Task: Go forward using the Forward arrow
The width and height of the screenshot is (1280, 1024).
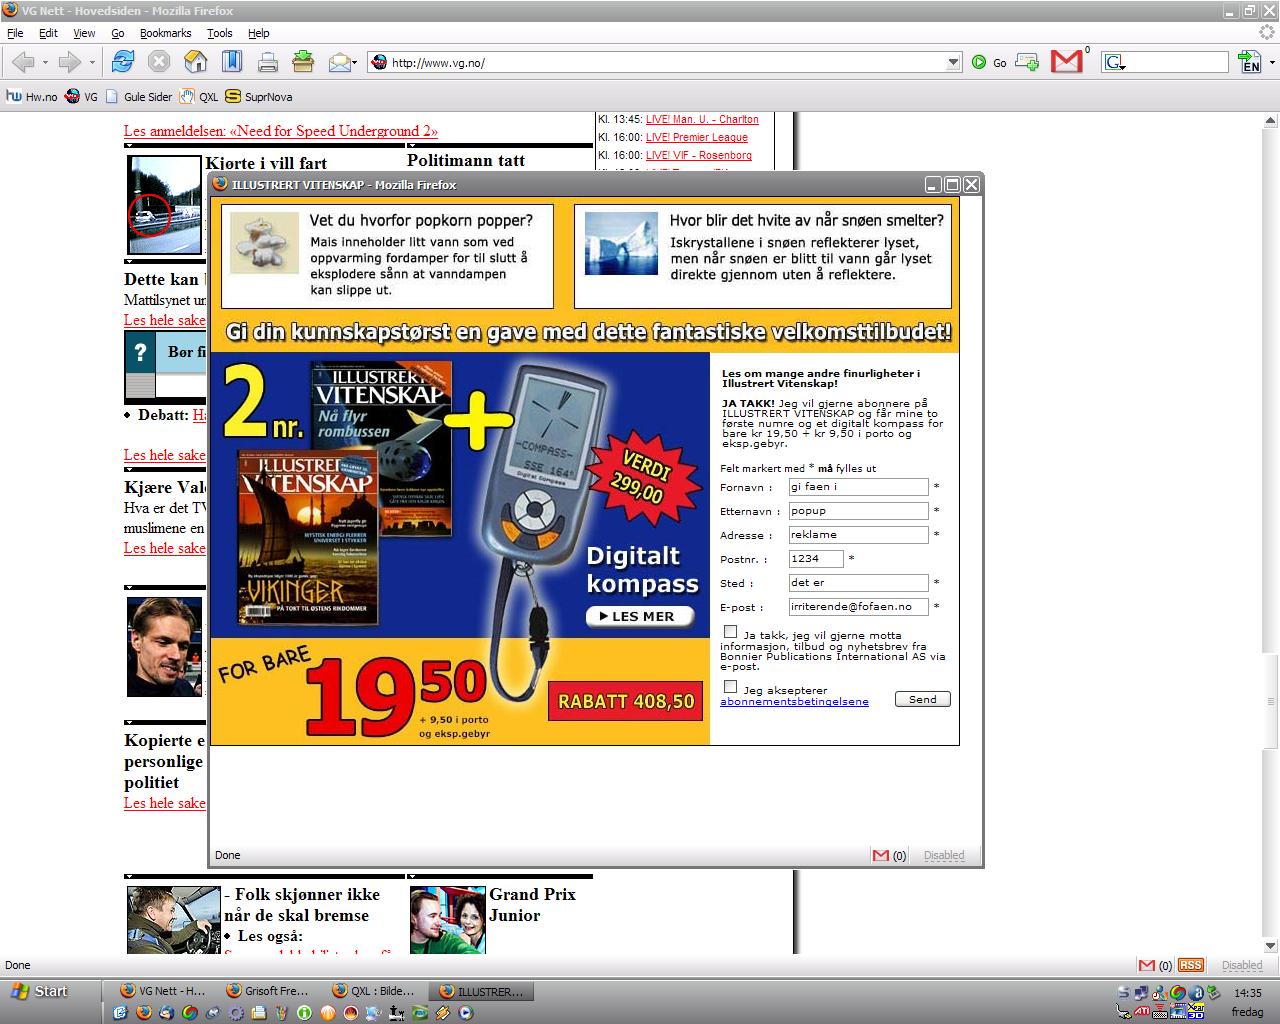Action: click(x=69, y=62)
